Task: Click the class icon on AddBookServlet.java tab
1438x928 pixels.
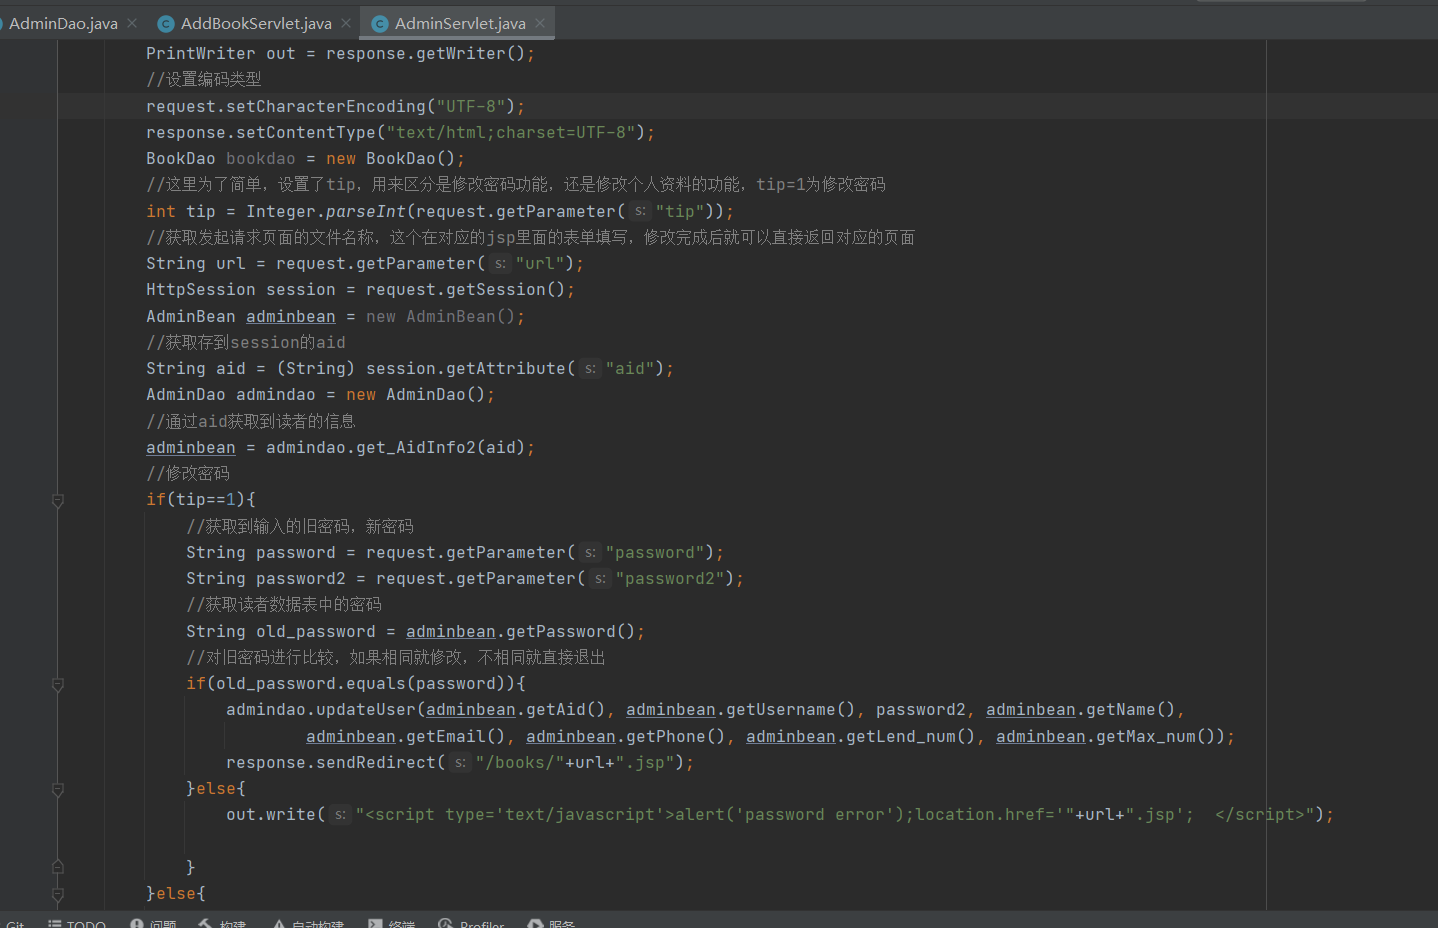Action: (166, 23)
